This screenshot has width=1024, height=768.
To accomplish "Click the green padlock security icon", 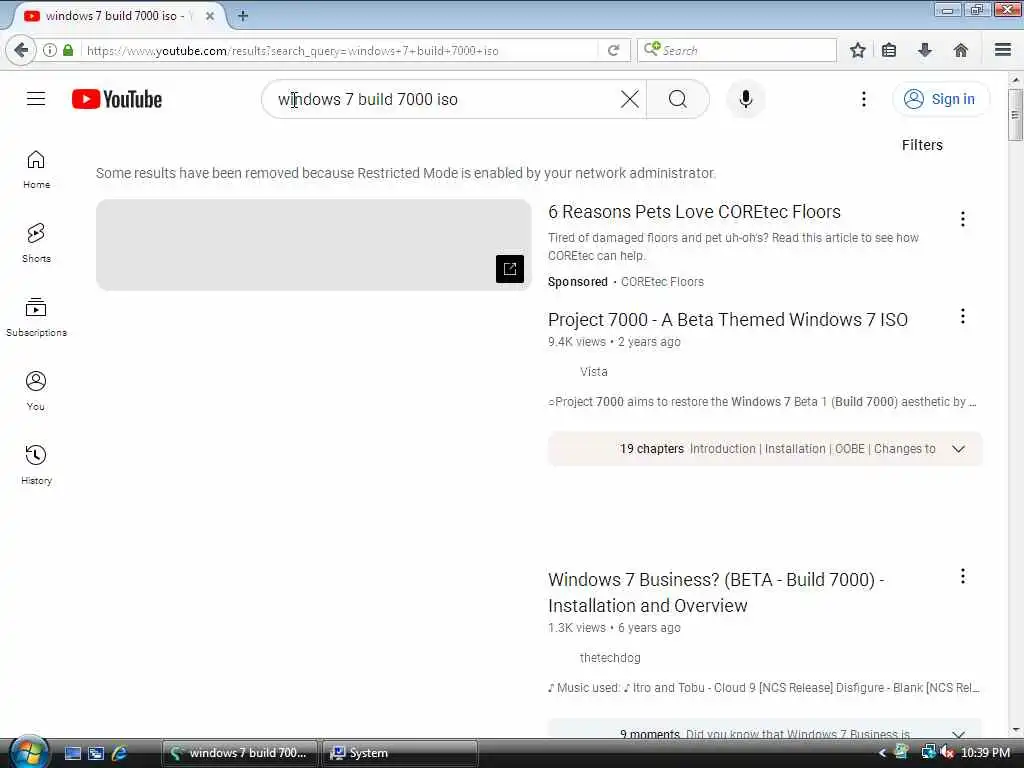I will [x=68, y=50].
